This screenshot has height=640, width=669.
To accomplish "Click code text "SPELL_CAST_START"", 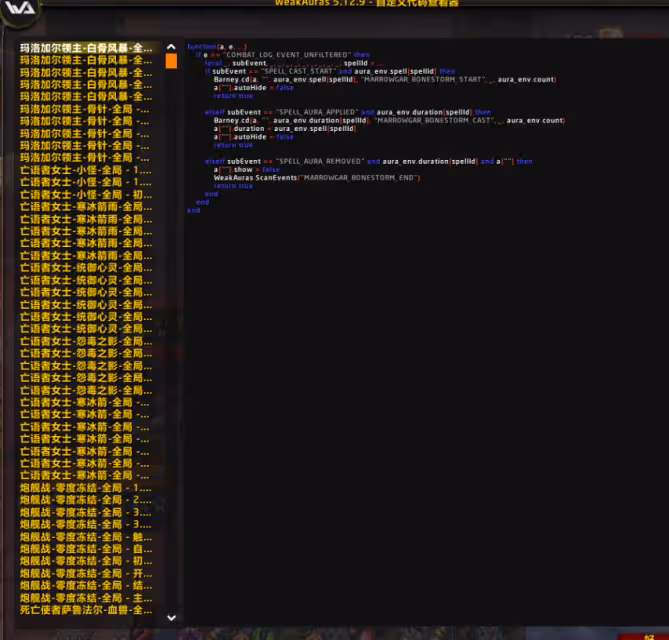I will (298, 71).
